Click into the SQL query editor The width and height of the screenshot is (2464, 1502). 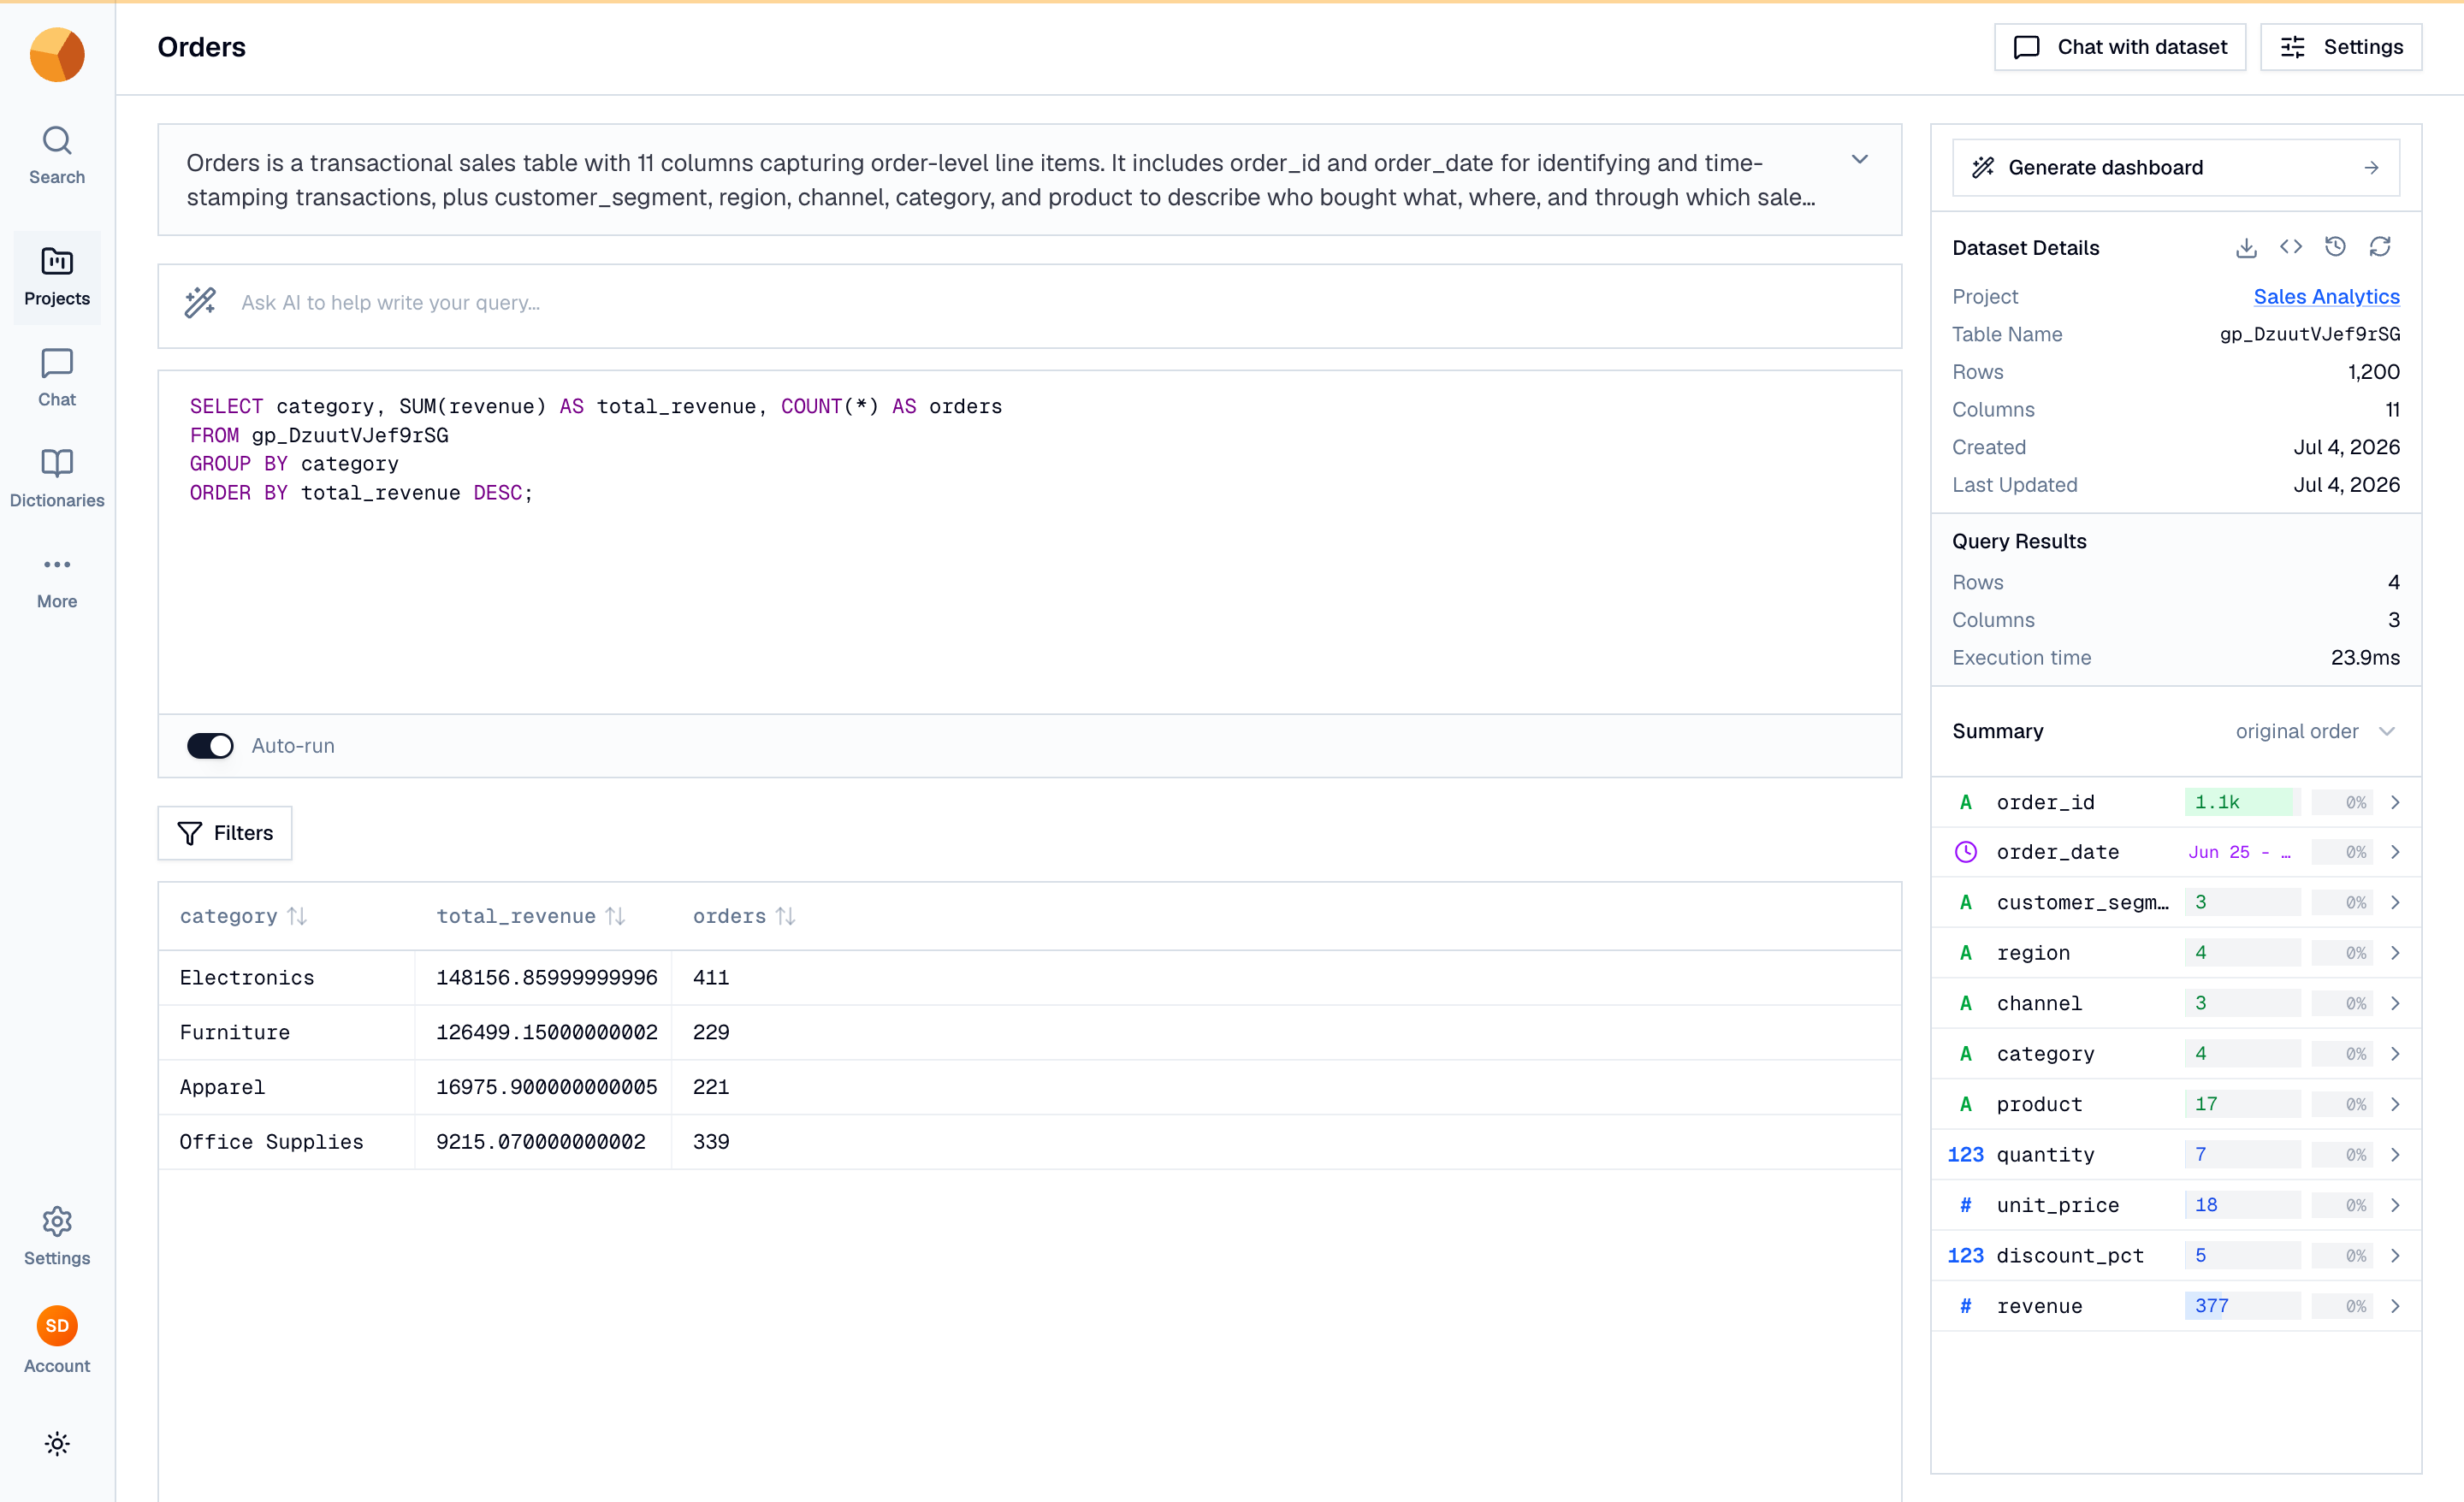click(1030, 542)
